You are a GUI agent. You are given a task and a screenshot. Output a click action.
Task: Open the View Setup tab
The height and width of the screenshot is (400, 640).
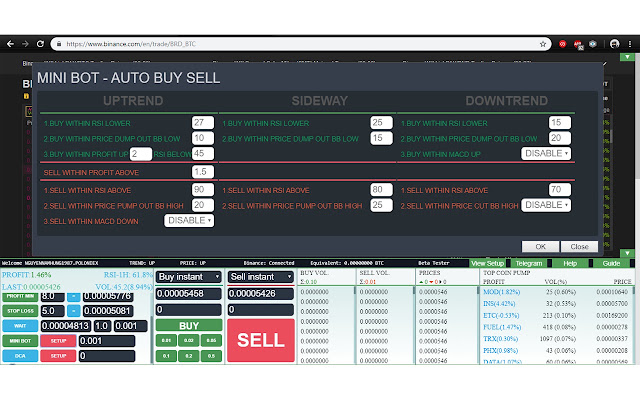click(x=487, y=263)
